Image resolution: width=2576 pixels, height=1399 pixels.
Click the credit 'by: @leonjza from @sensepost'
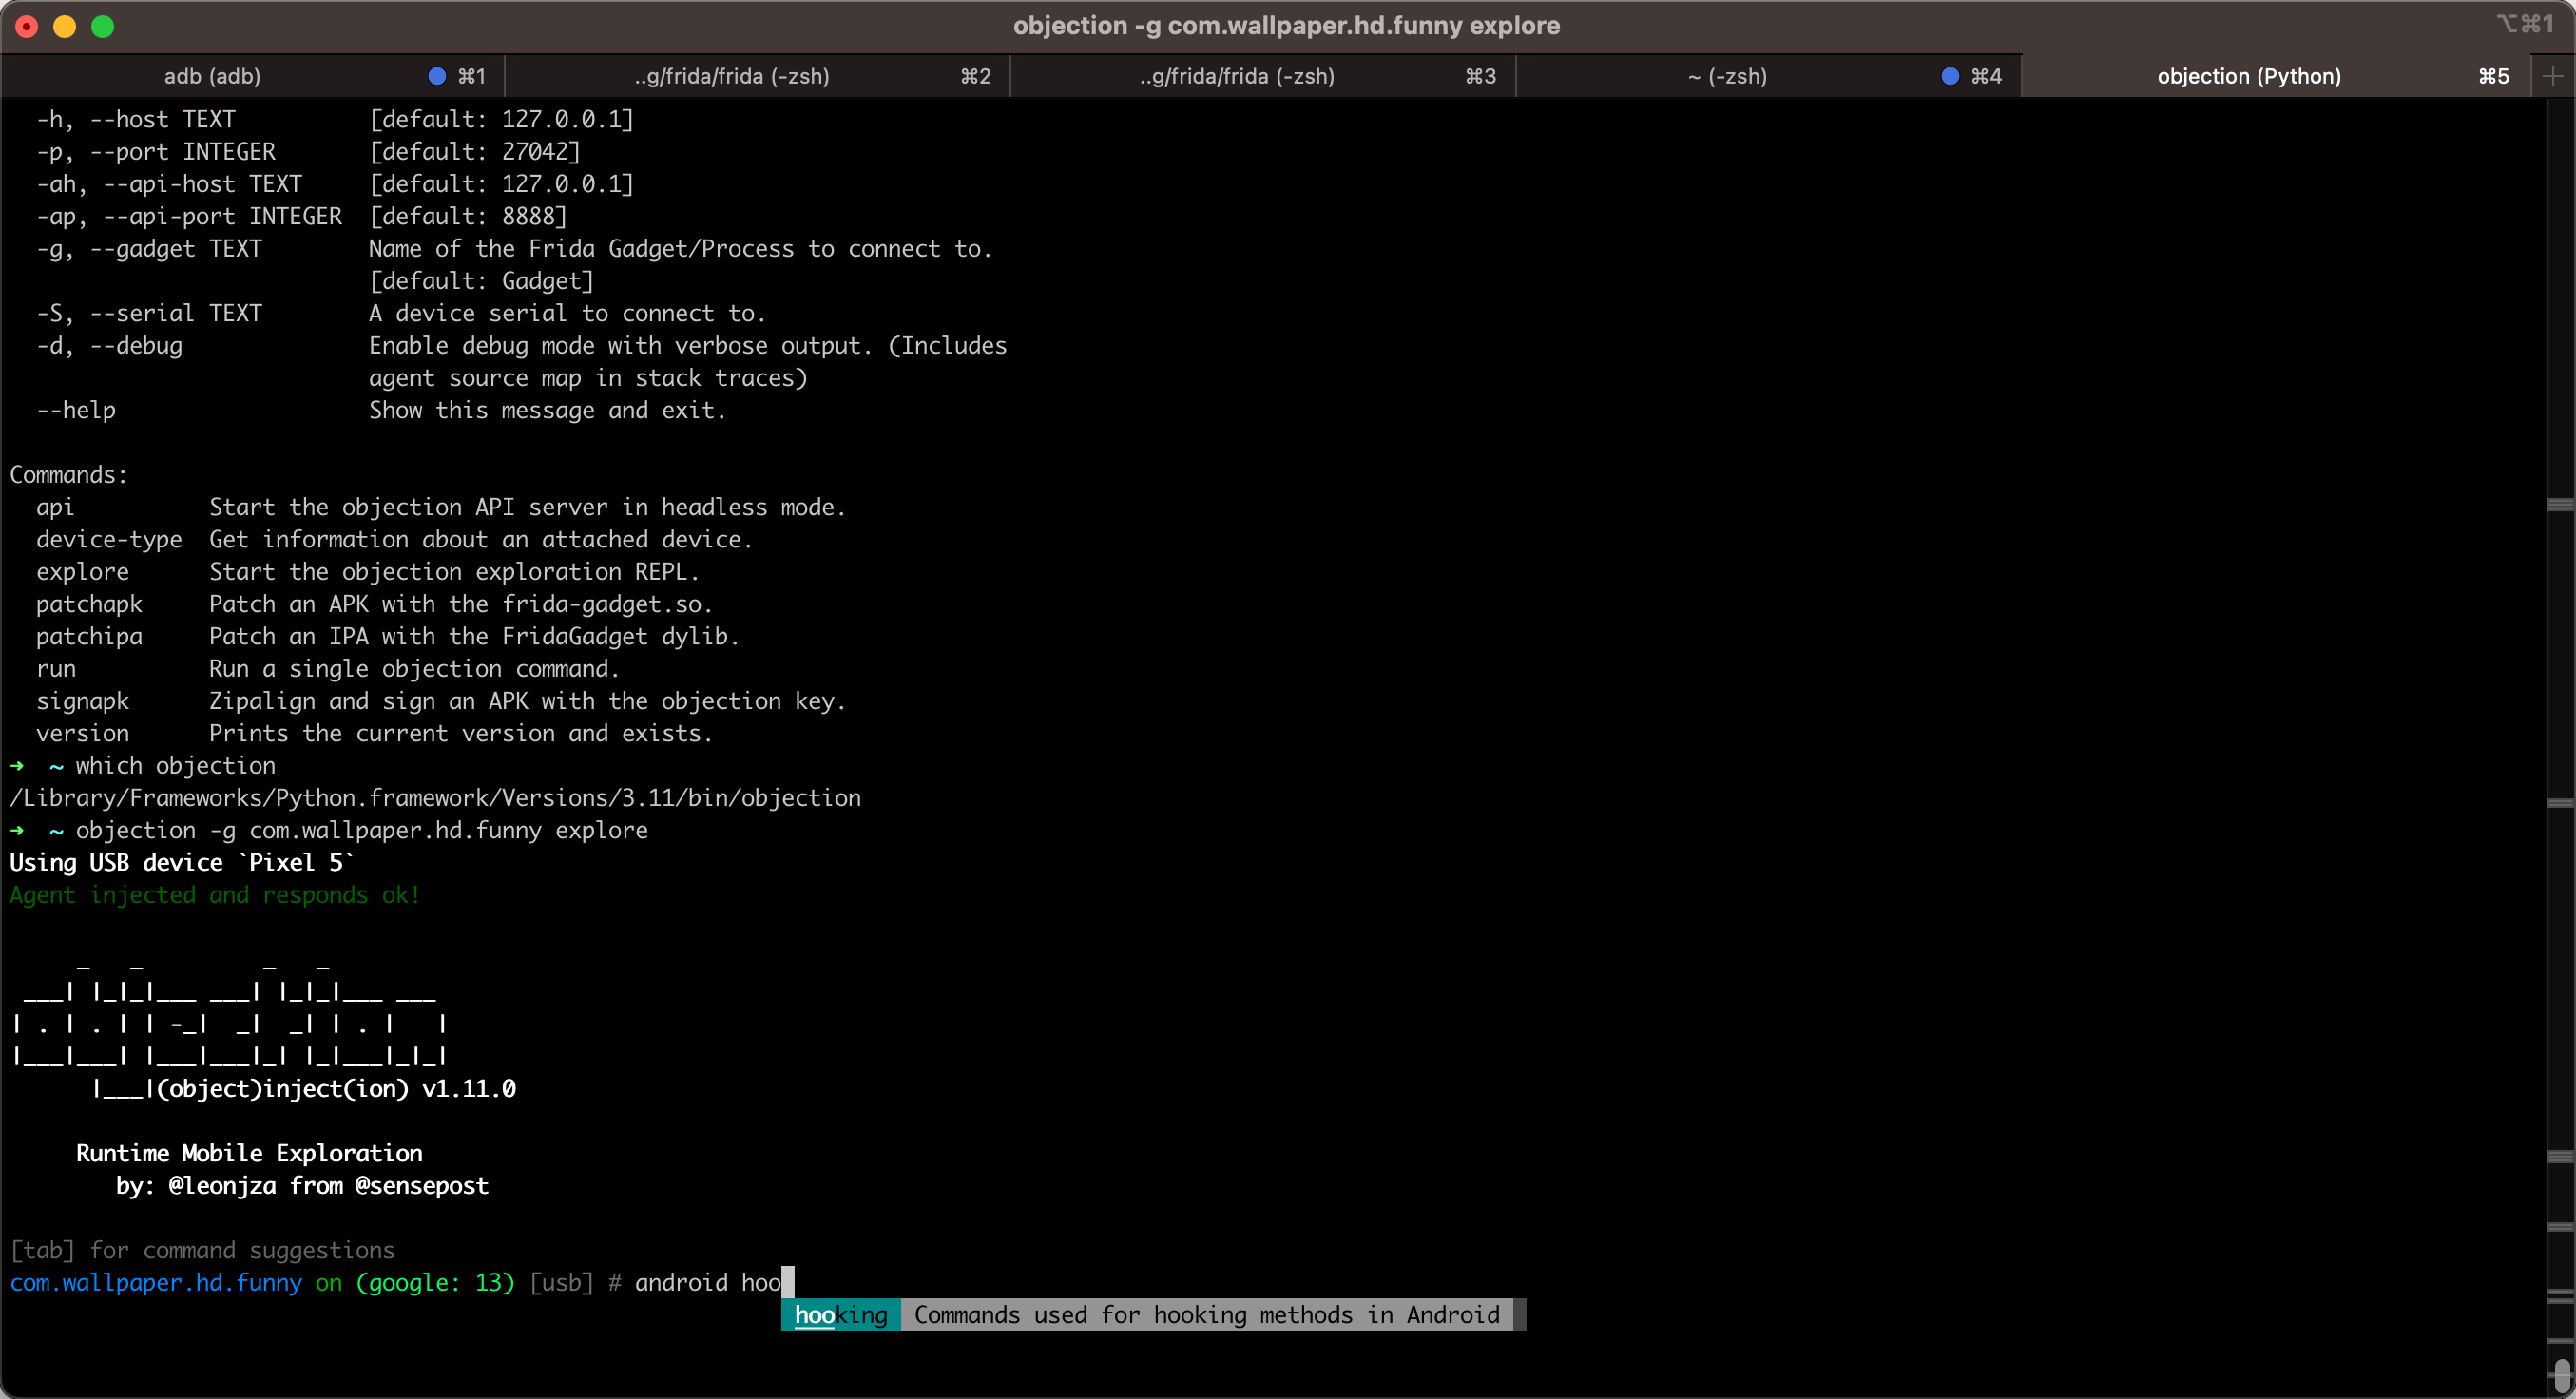(x=302, y=1186)
